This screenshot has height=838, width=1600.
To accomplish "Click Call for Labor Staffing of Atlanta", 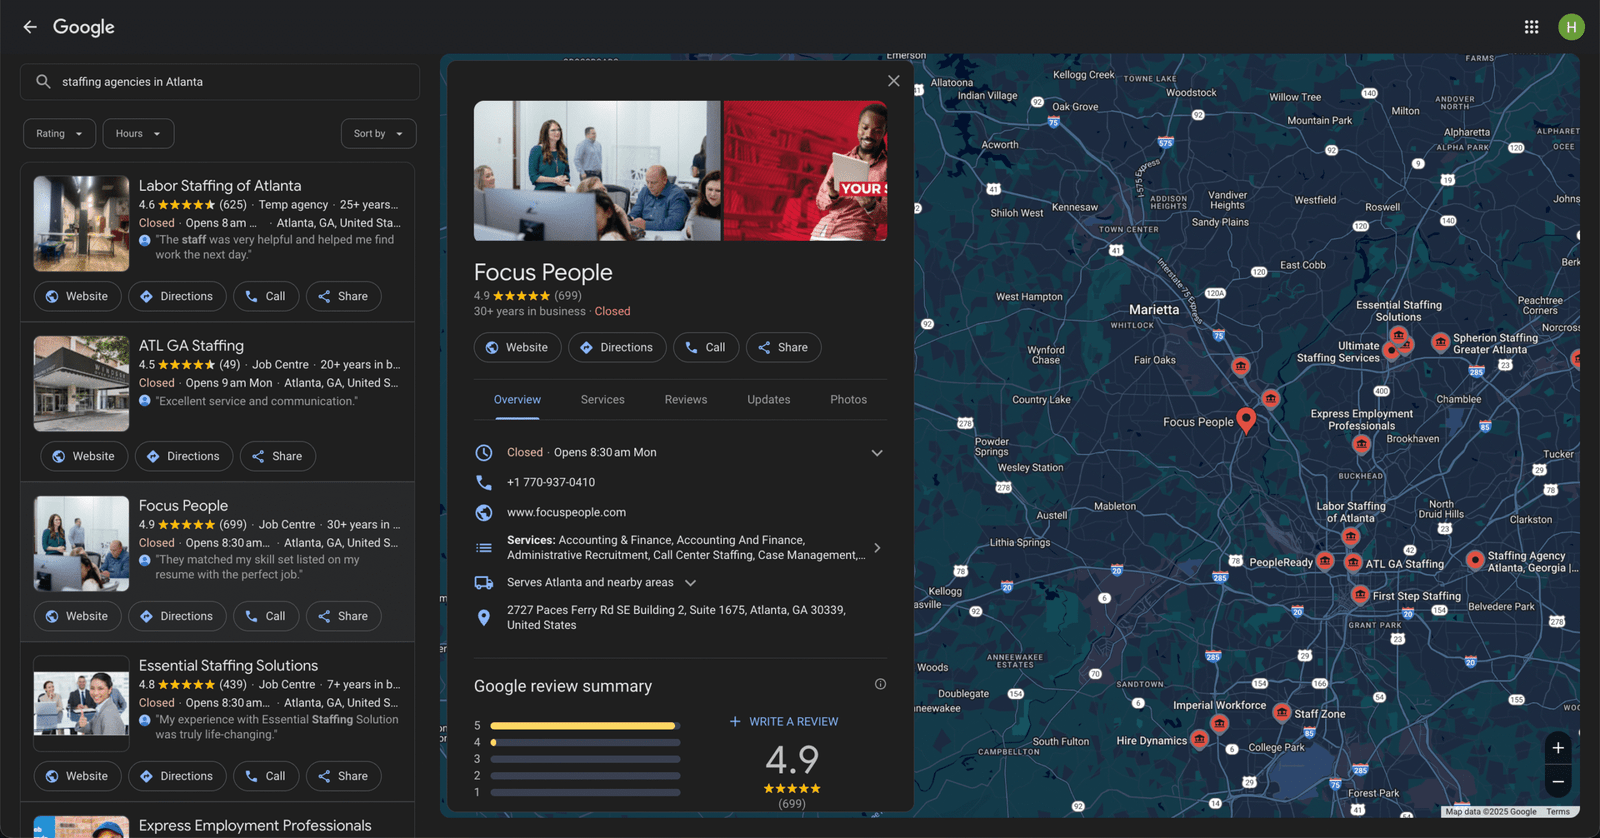I will tap(266, 296).
